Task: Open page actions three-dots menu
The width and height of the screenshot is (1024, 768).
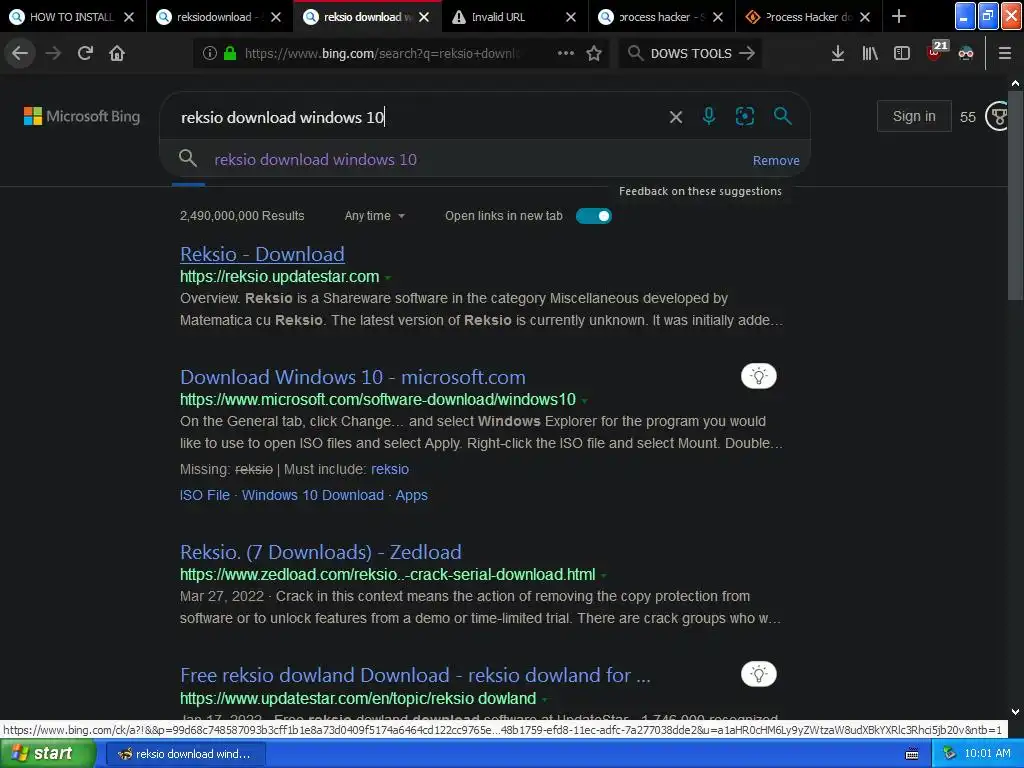Action: tap(566, 53)
